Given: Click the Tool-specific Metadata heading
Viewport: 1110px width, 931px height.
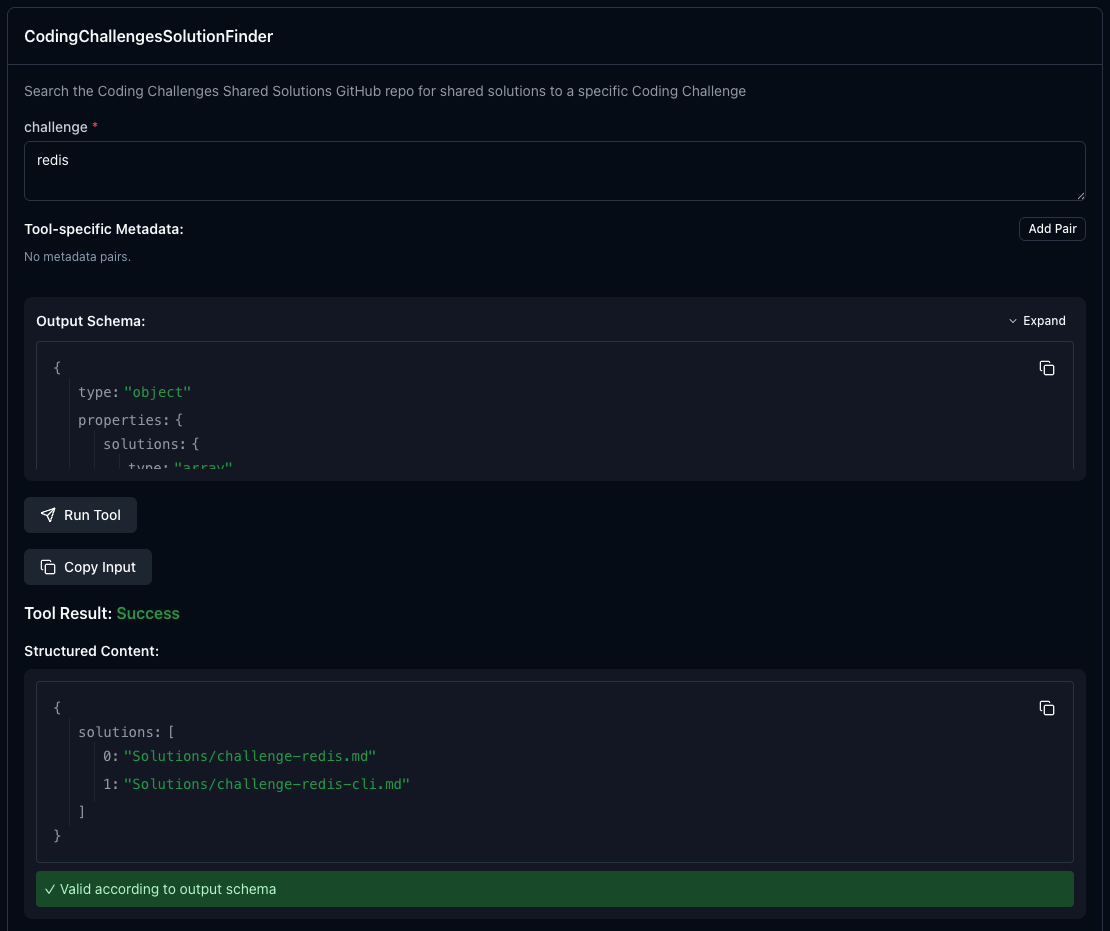Looking at the screenshot, I should pos(104,229).
